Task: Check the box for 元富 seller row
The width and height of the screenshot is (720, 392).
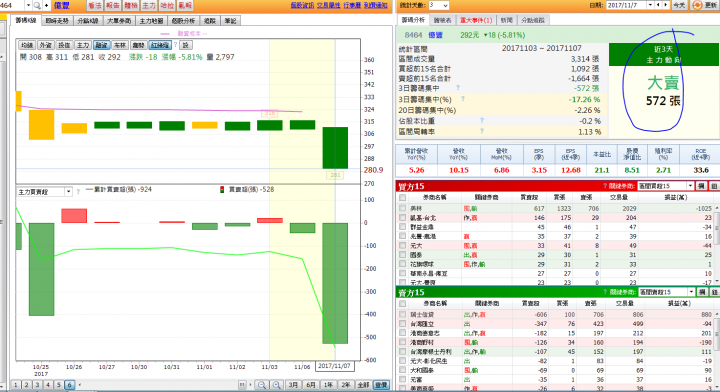Action: click(403, 380)
